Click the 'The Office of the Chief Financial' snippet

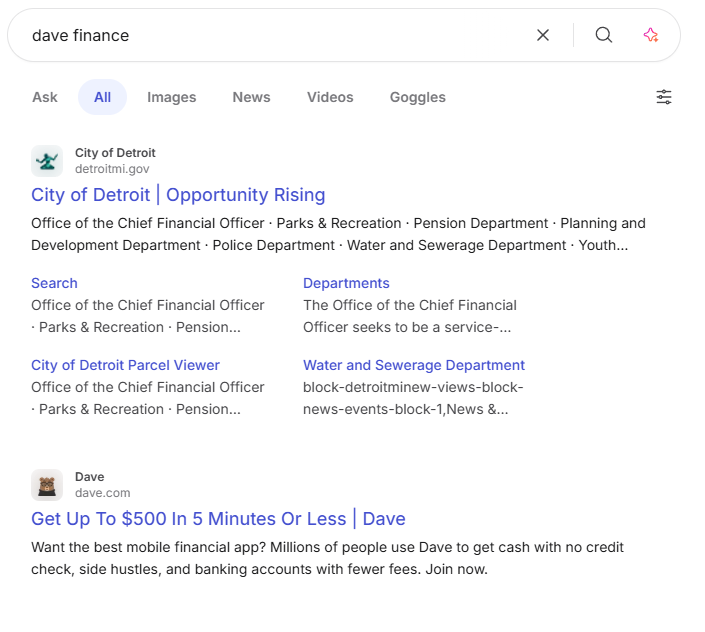pyautogui.click(x=410, y=316)
